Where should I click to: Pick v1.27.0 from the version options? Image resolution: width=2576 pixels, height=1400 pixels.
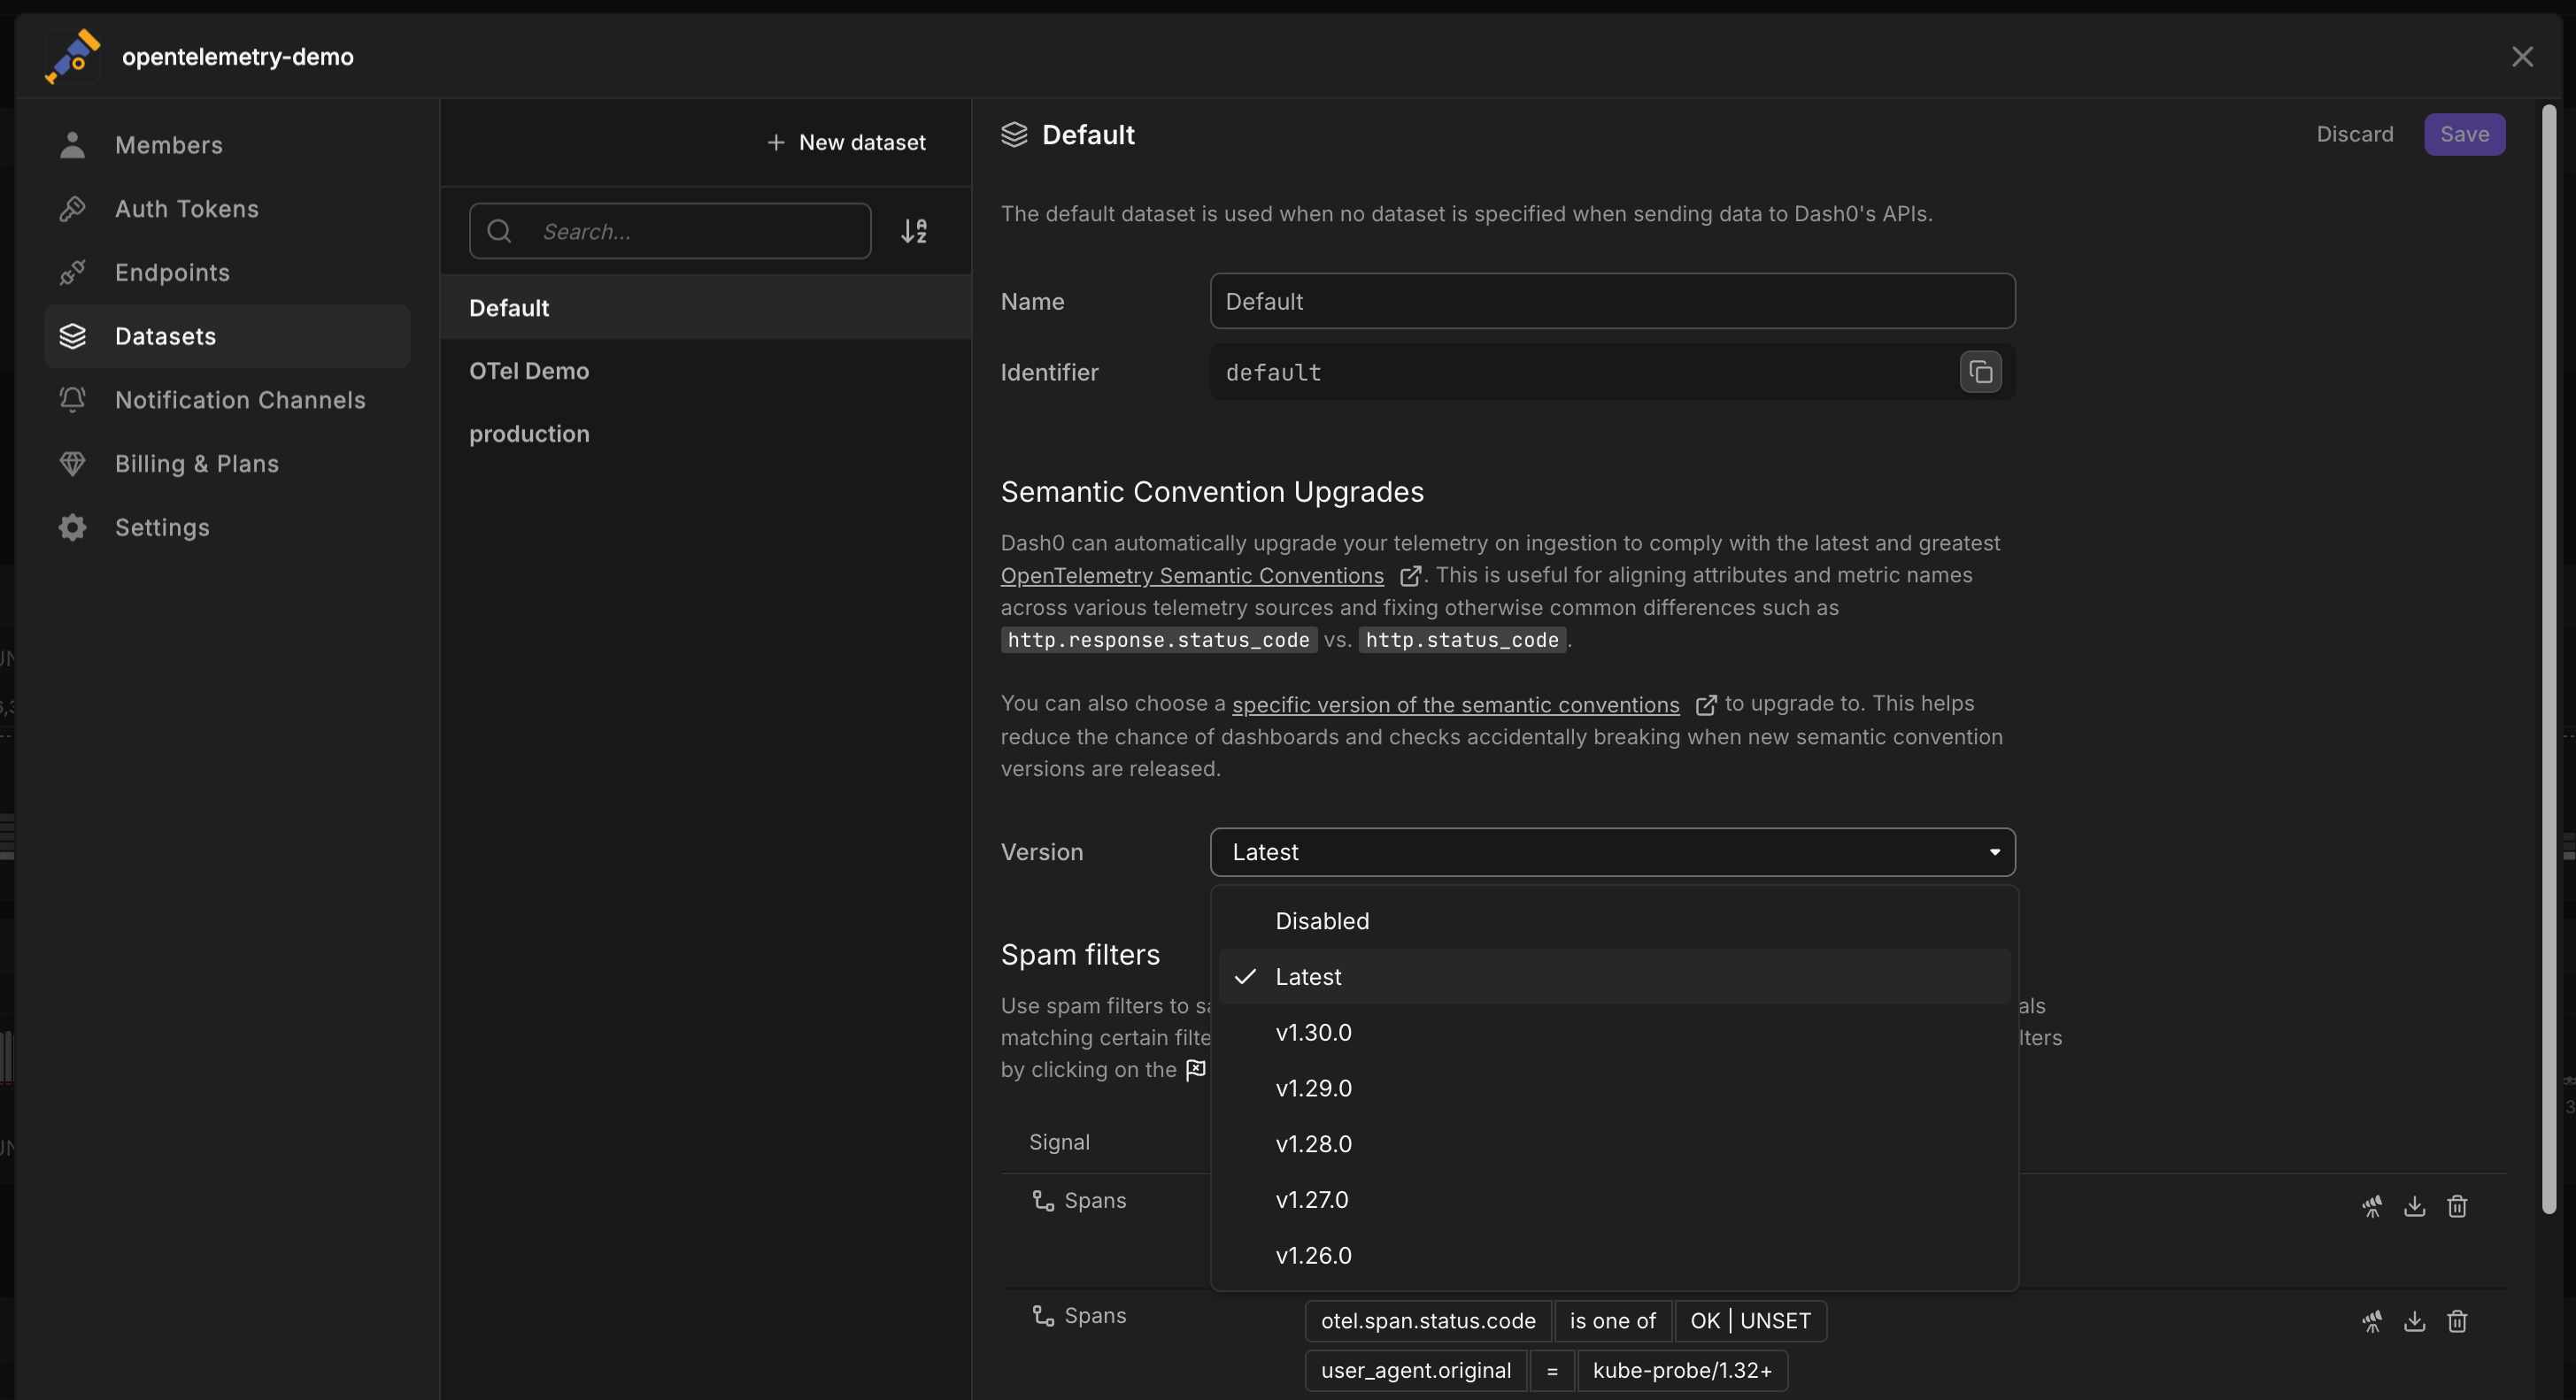click(x=1311, y=1200)
